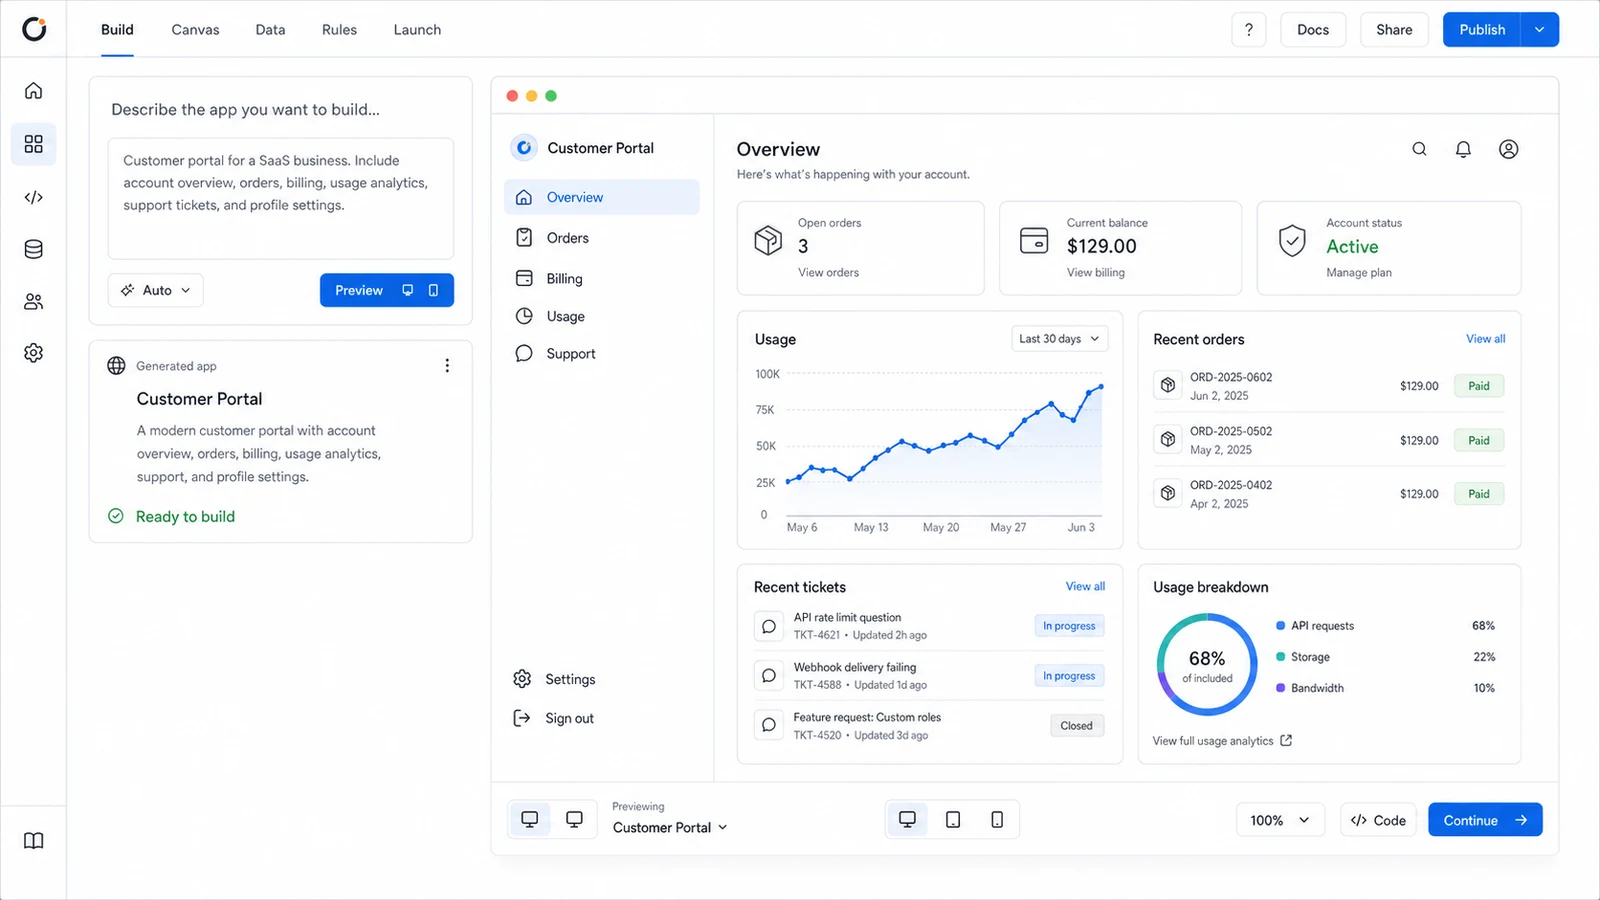Switch to the Data tab
This screenshot has height=900, width=1600.
270,30
